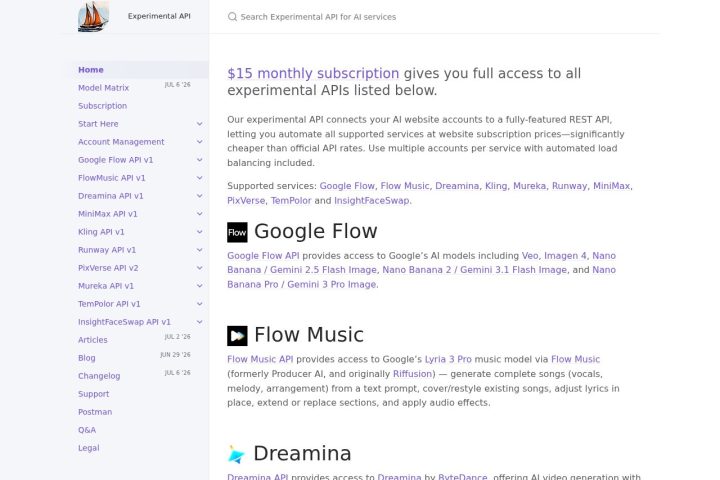Viewport: 720px width, 480px height.
Task: Expand the Account Management chevron
Action: [199, 142]
